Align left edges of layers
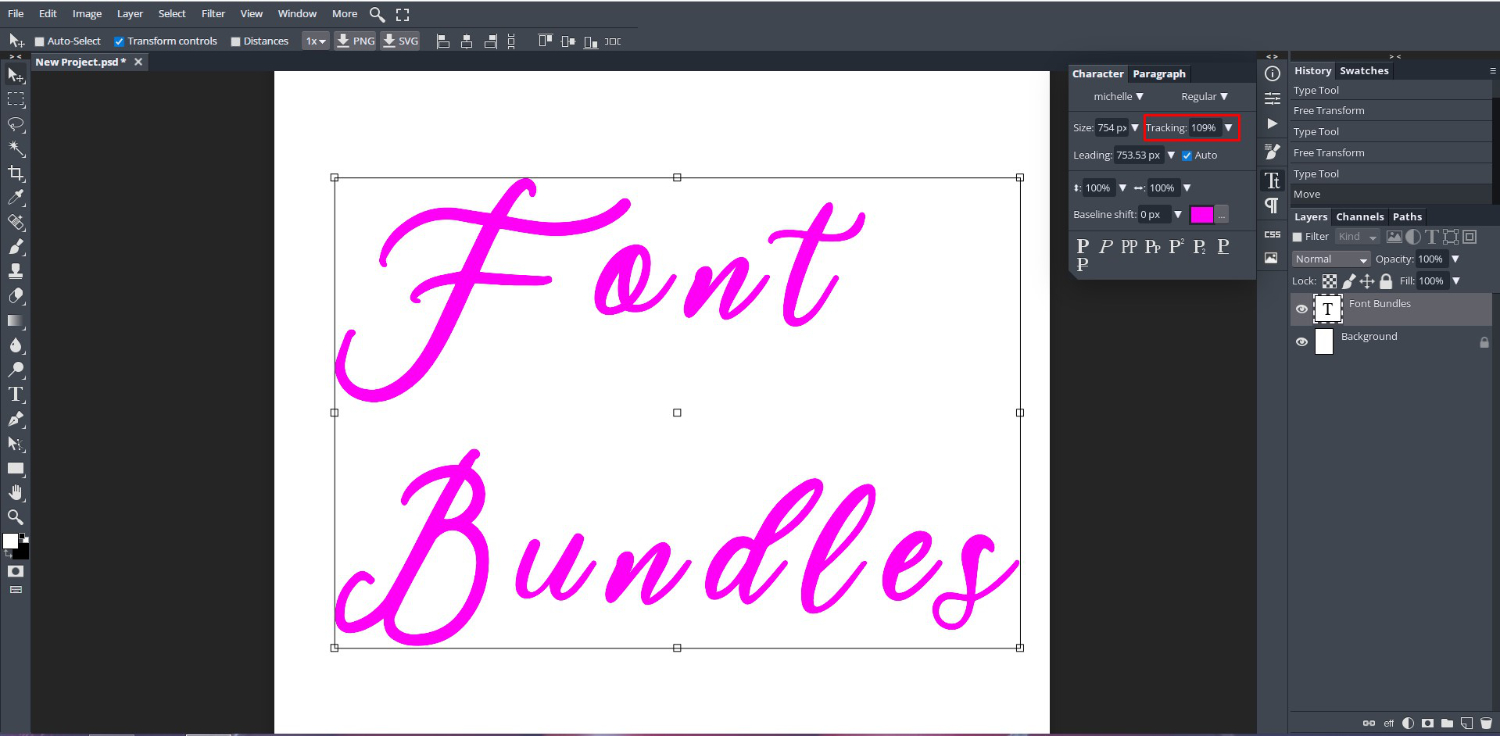1500x736 pixels. [x=442, y=41]
